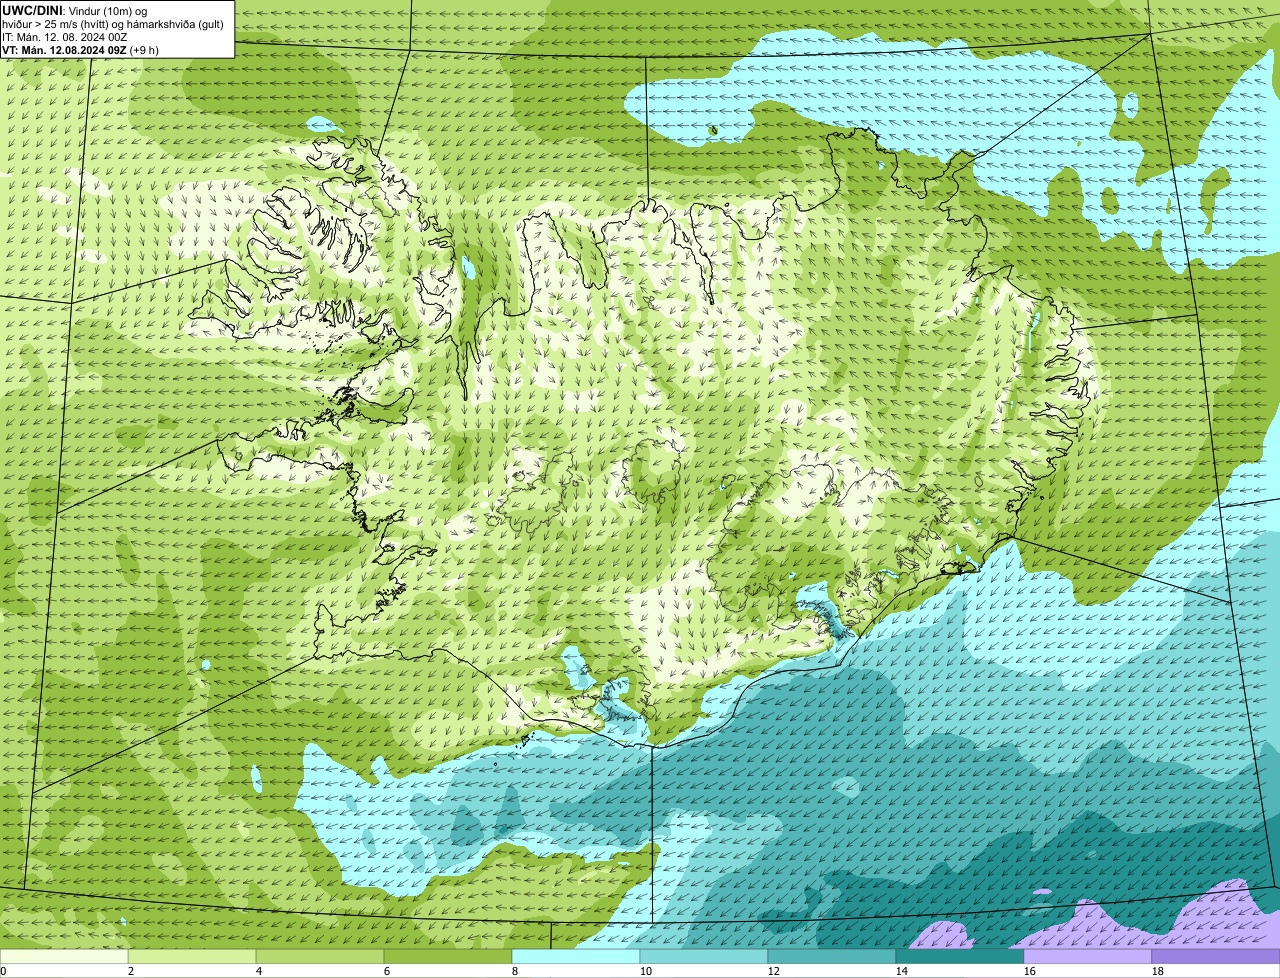Select the 10–12 m/s turquoise legend band
The width and height of the screenshot is (1280, 978).
coord(704,956)
